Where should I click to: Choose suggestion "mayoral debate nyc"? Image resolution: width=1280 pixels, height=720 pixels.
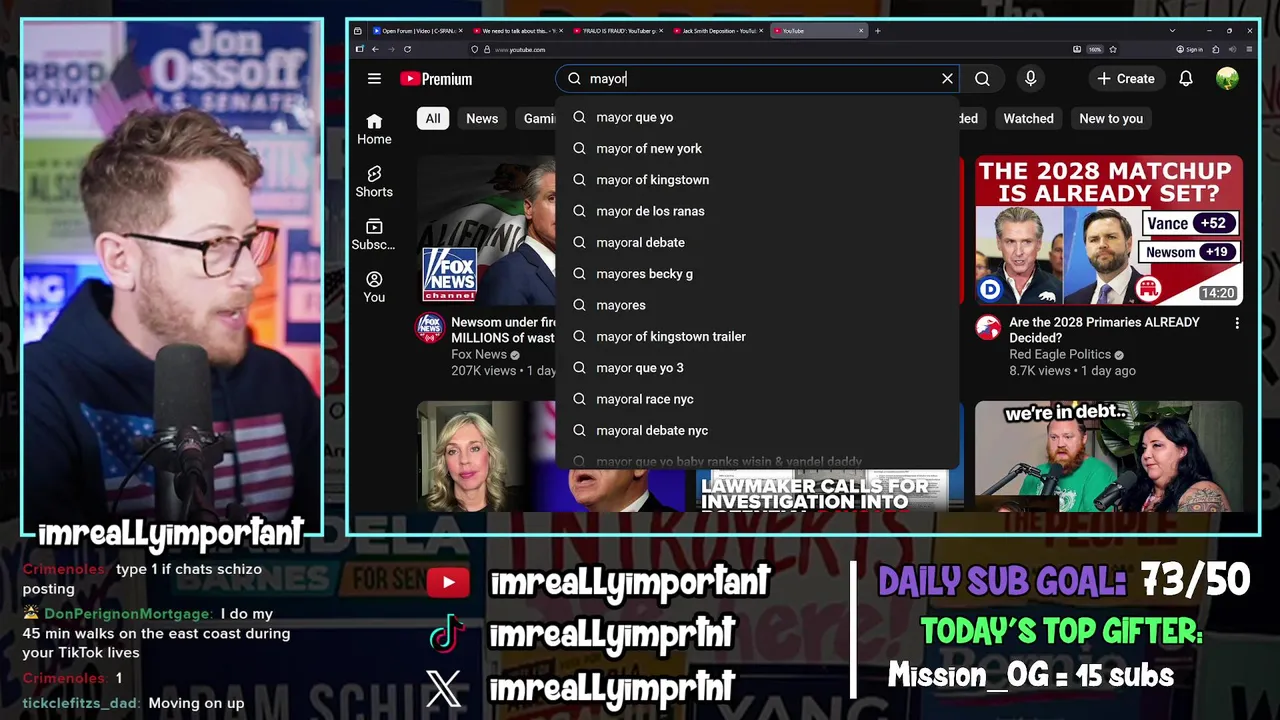(x=757, y=430)
